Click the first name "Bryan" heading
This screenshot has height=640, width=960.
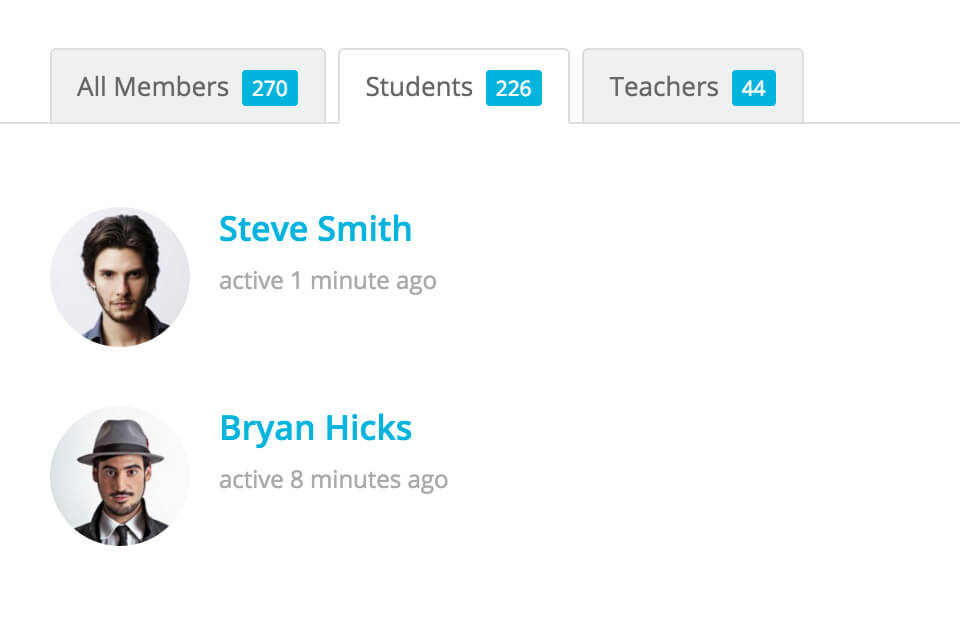[267, 428]
